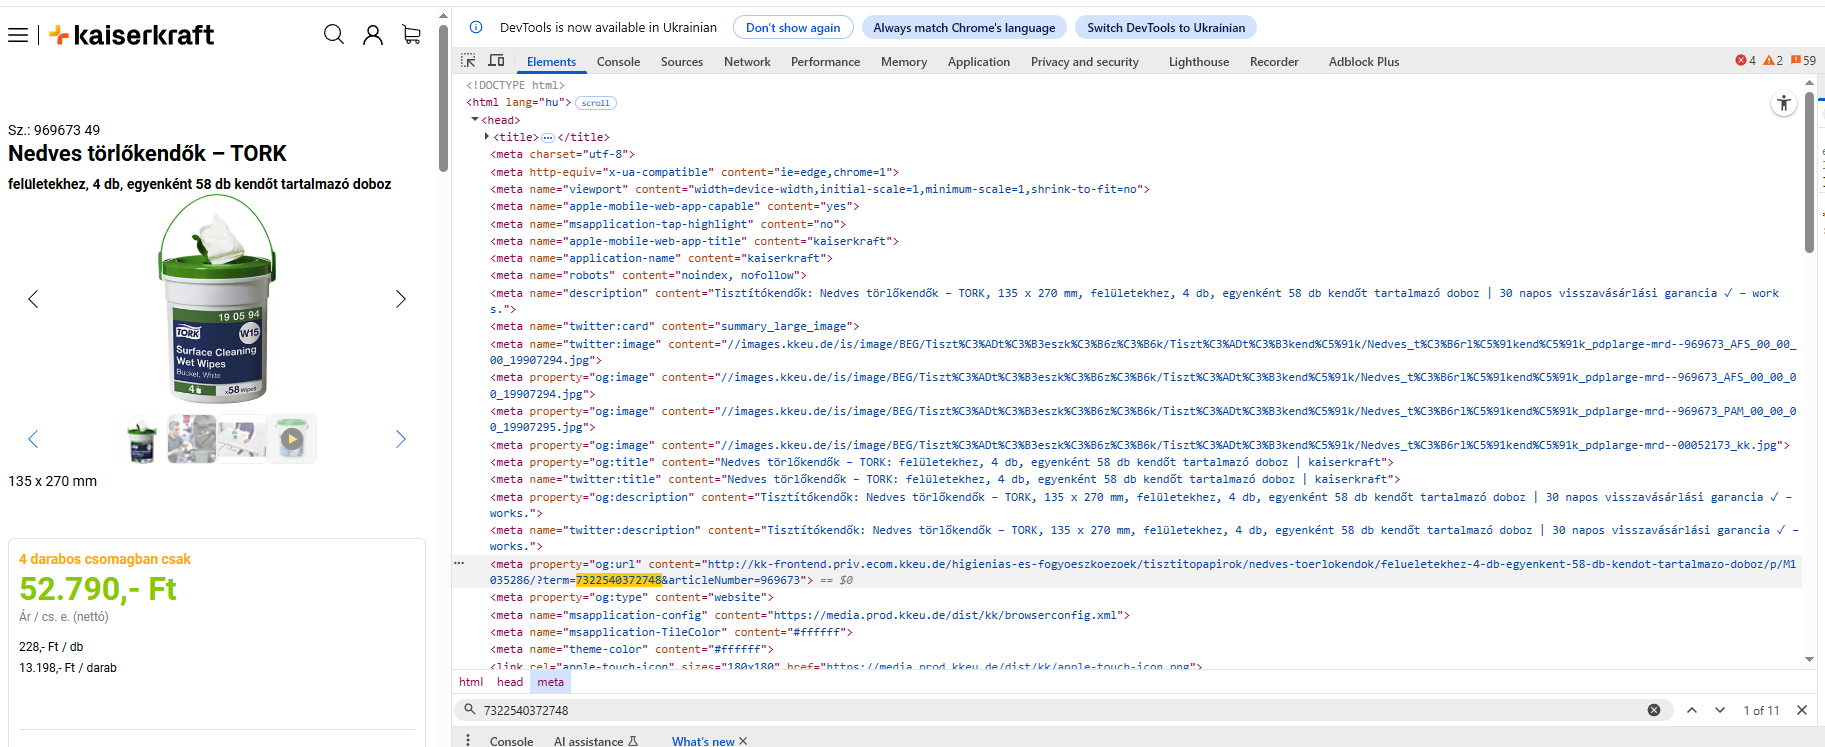Expand the title element node
The width and height of the screenshot is (1825, 747).
click(487, 137)
